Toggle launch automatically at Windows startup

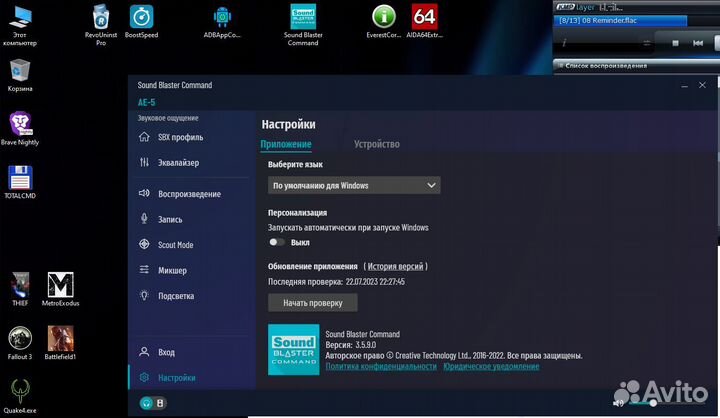point(277,242)
